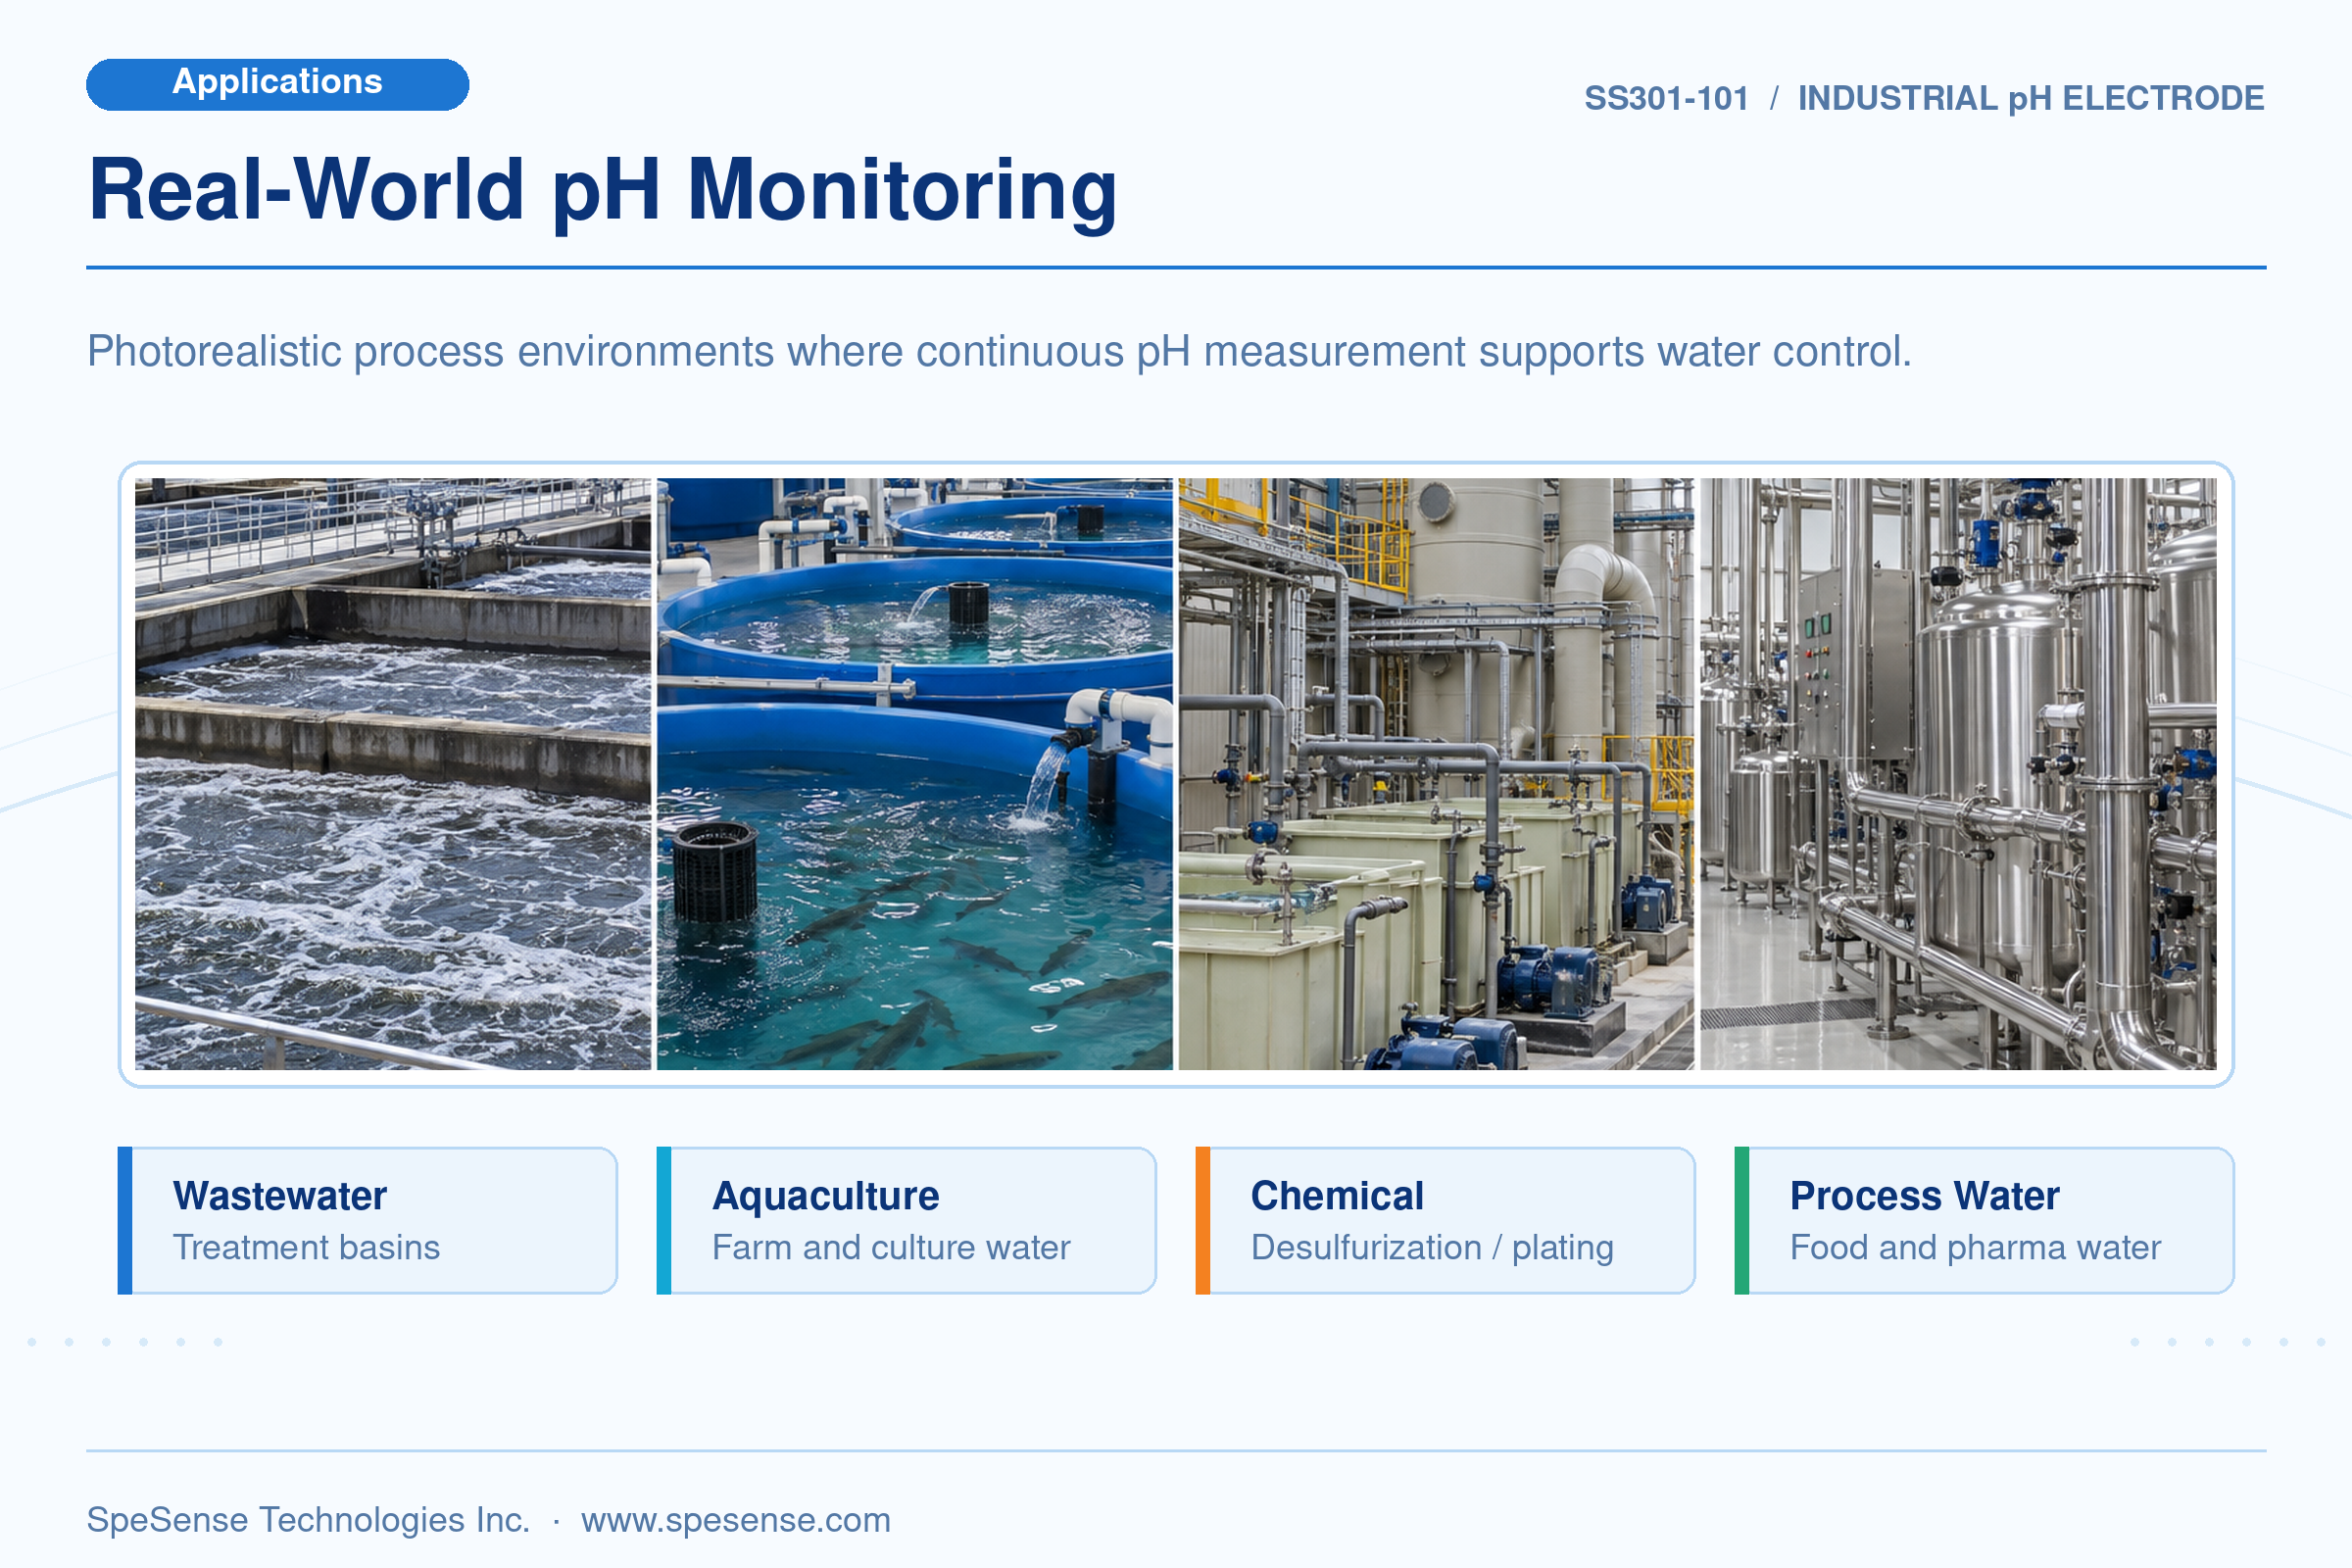Image resolution: width=2352 pixels, height=1568 pixels.
Task: Click the SpeSense Technologies Inc. footer text
Action: pyautogui.click(x=308, y=1519)
